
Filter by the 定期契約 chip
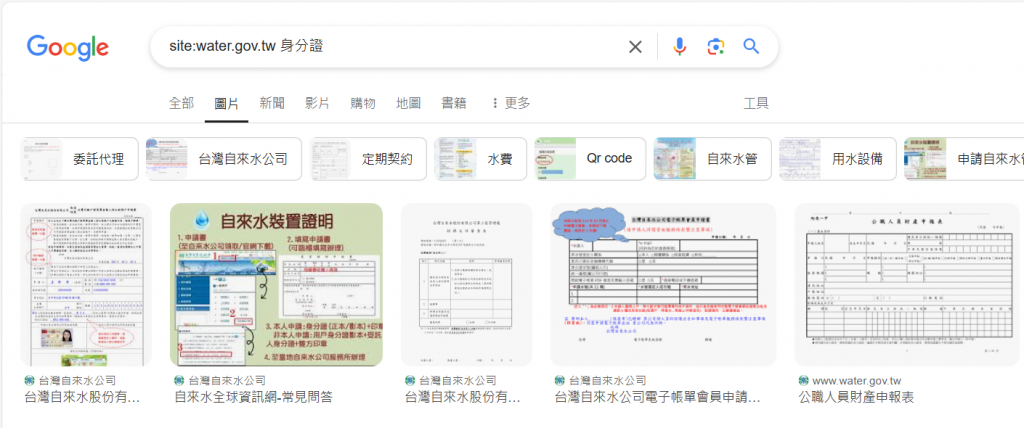point(368,159)
